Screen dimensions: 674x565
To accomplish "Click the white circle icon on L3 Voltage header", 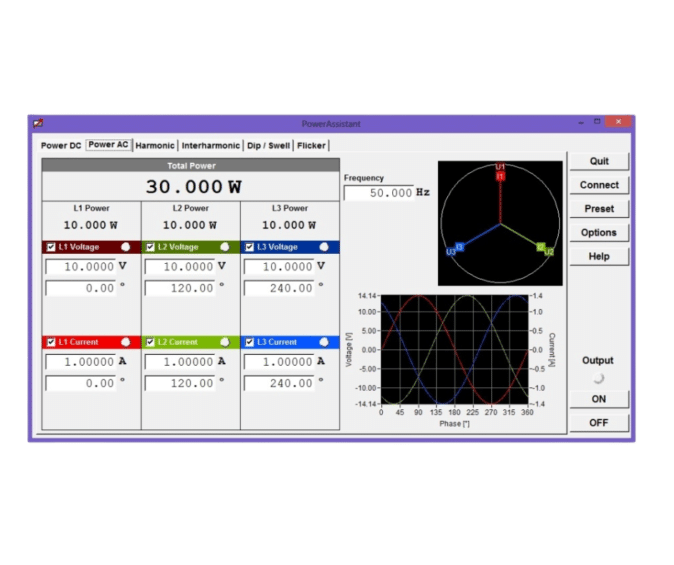I will (324, 246).
